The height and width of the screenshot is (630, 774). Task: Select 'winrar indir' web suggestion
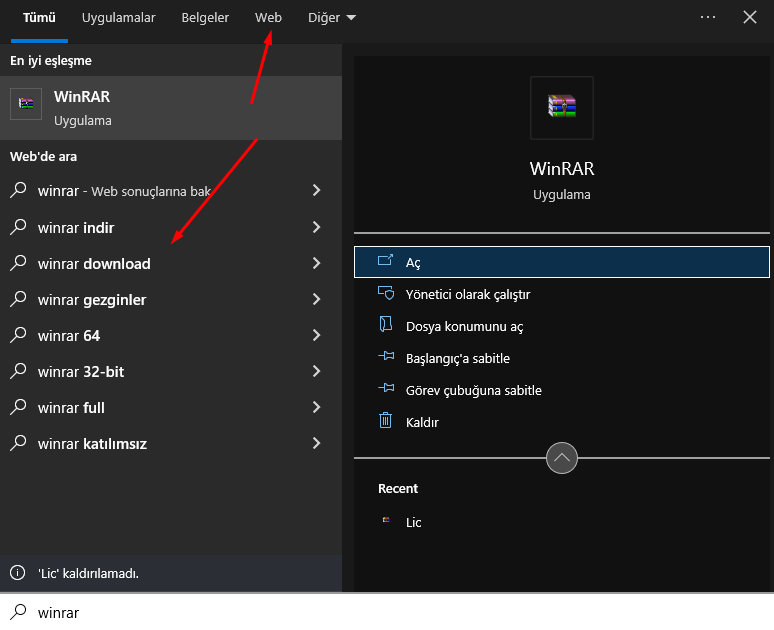[171, 227]
